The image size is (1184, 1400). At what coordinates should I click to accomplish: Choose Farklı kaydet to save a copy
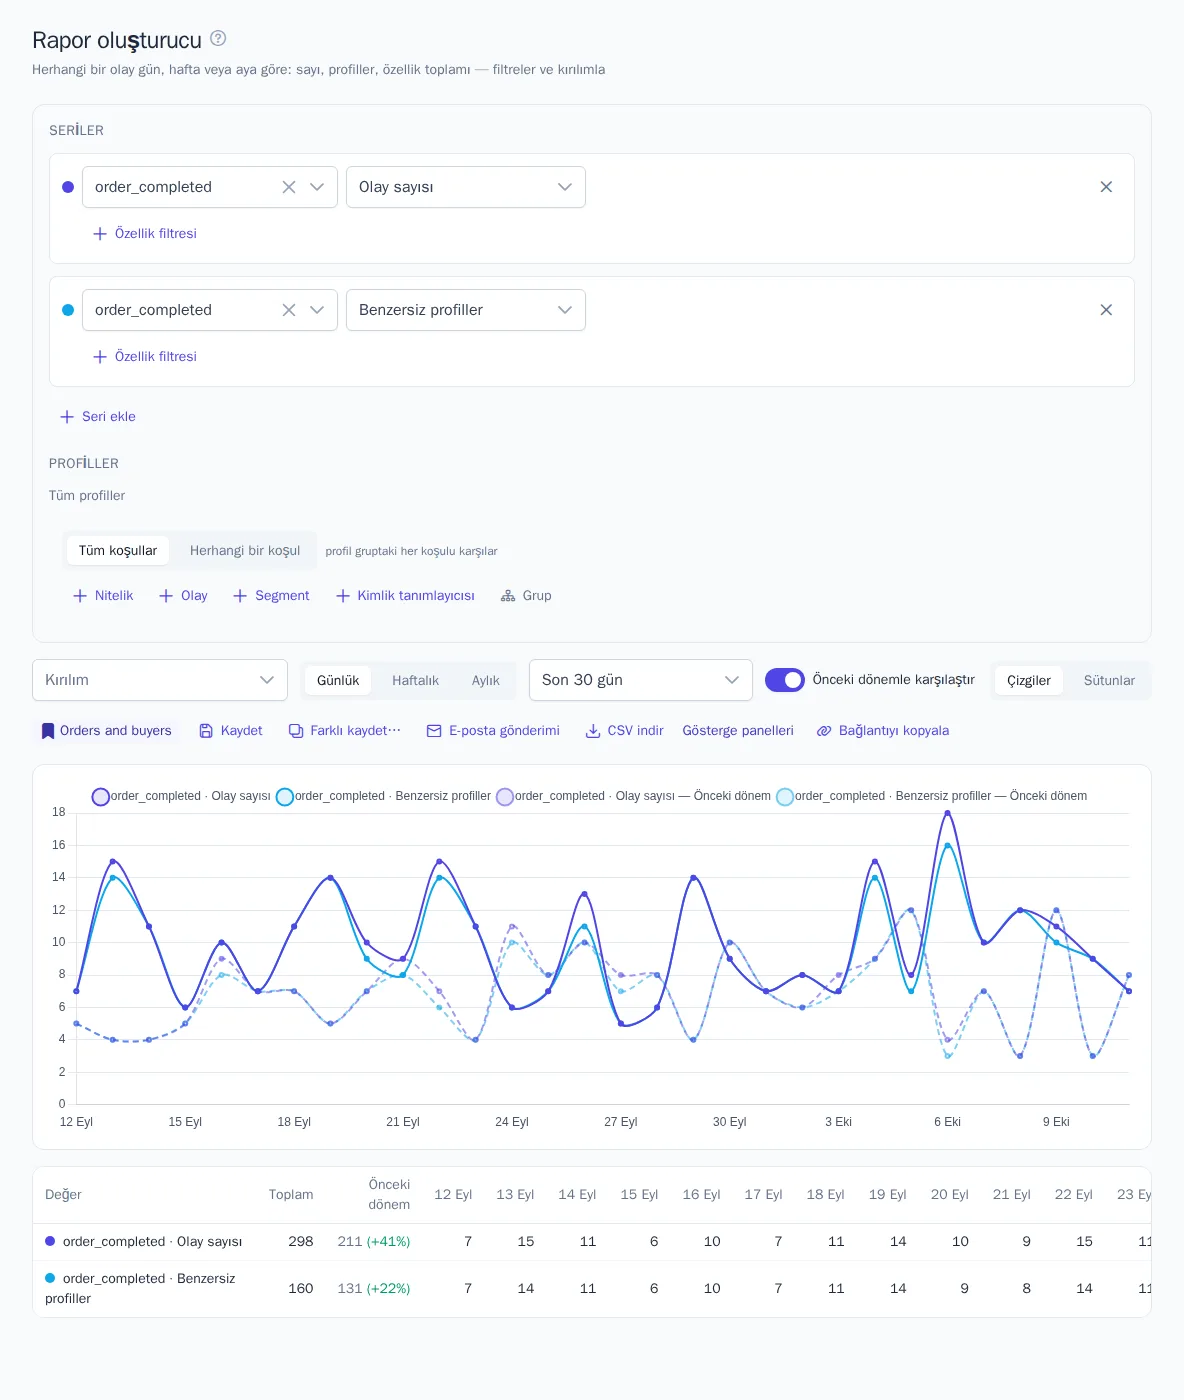[x=345, y=731]
